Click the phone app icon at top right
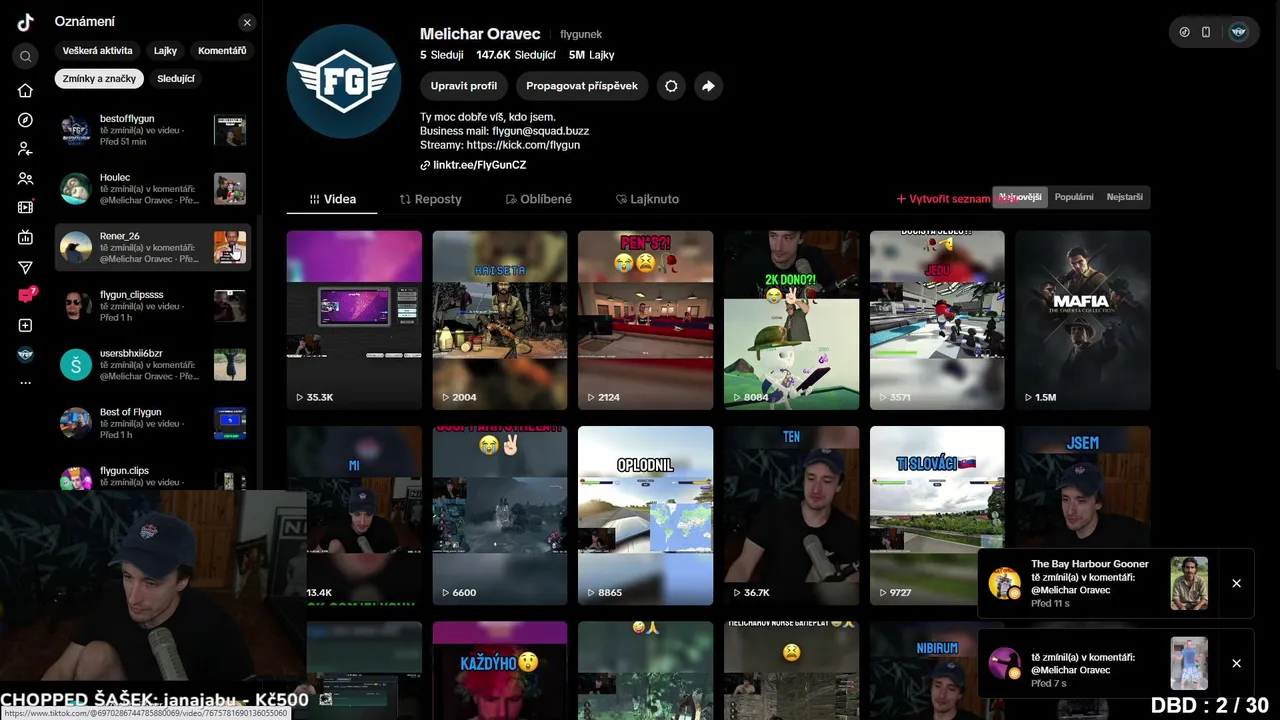Screen dimensions: 1280x720 [x=1206, y=32]
